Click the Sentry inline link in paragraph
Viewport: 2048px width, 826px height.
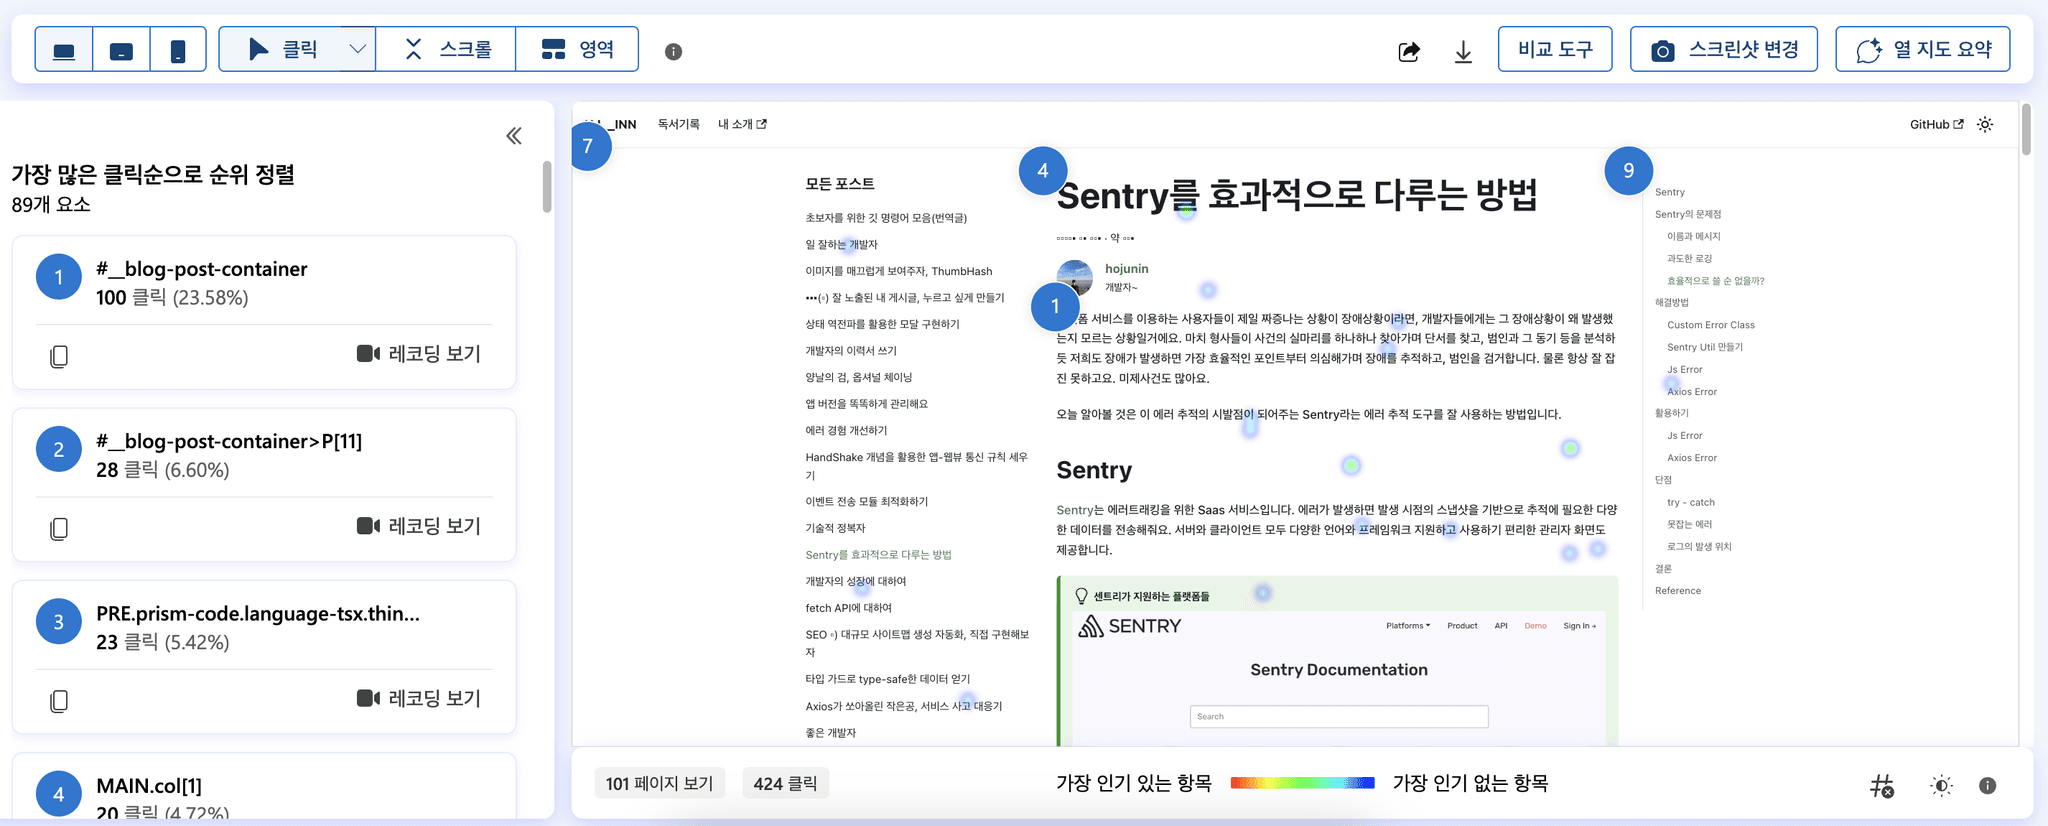click(1075, 510)
